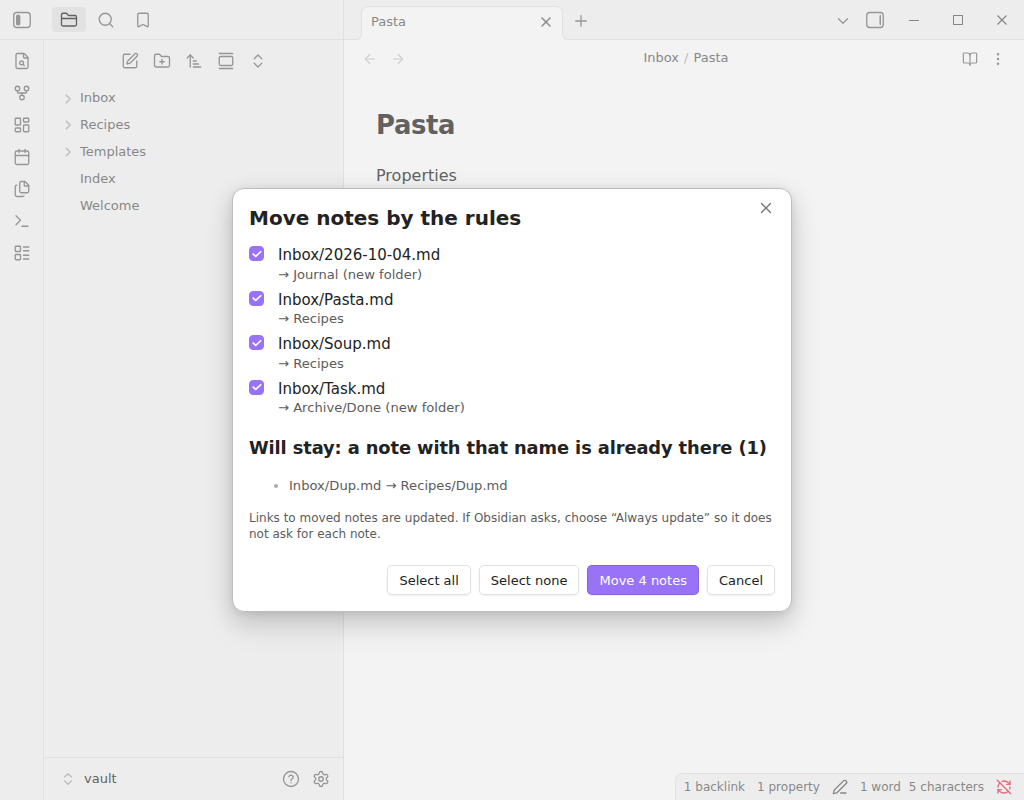
Task: Open the Index note in file tree
Action: pyautogui.click(x=97, y=178)
